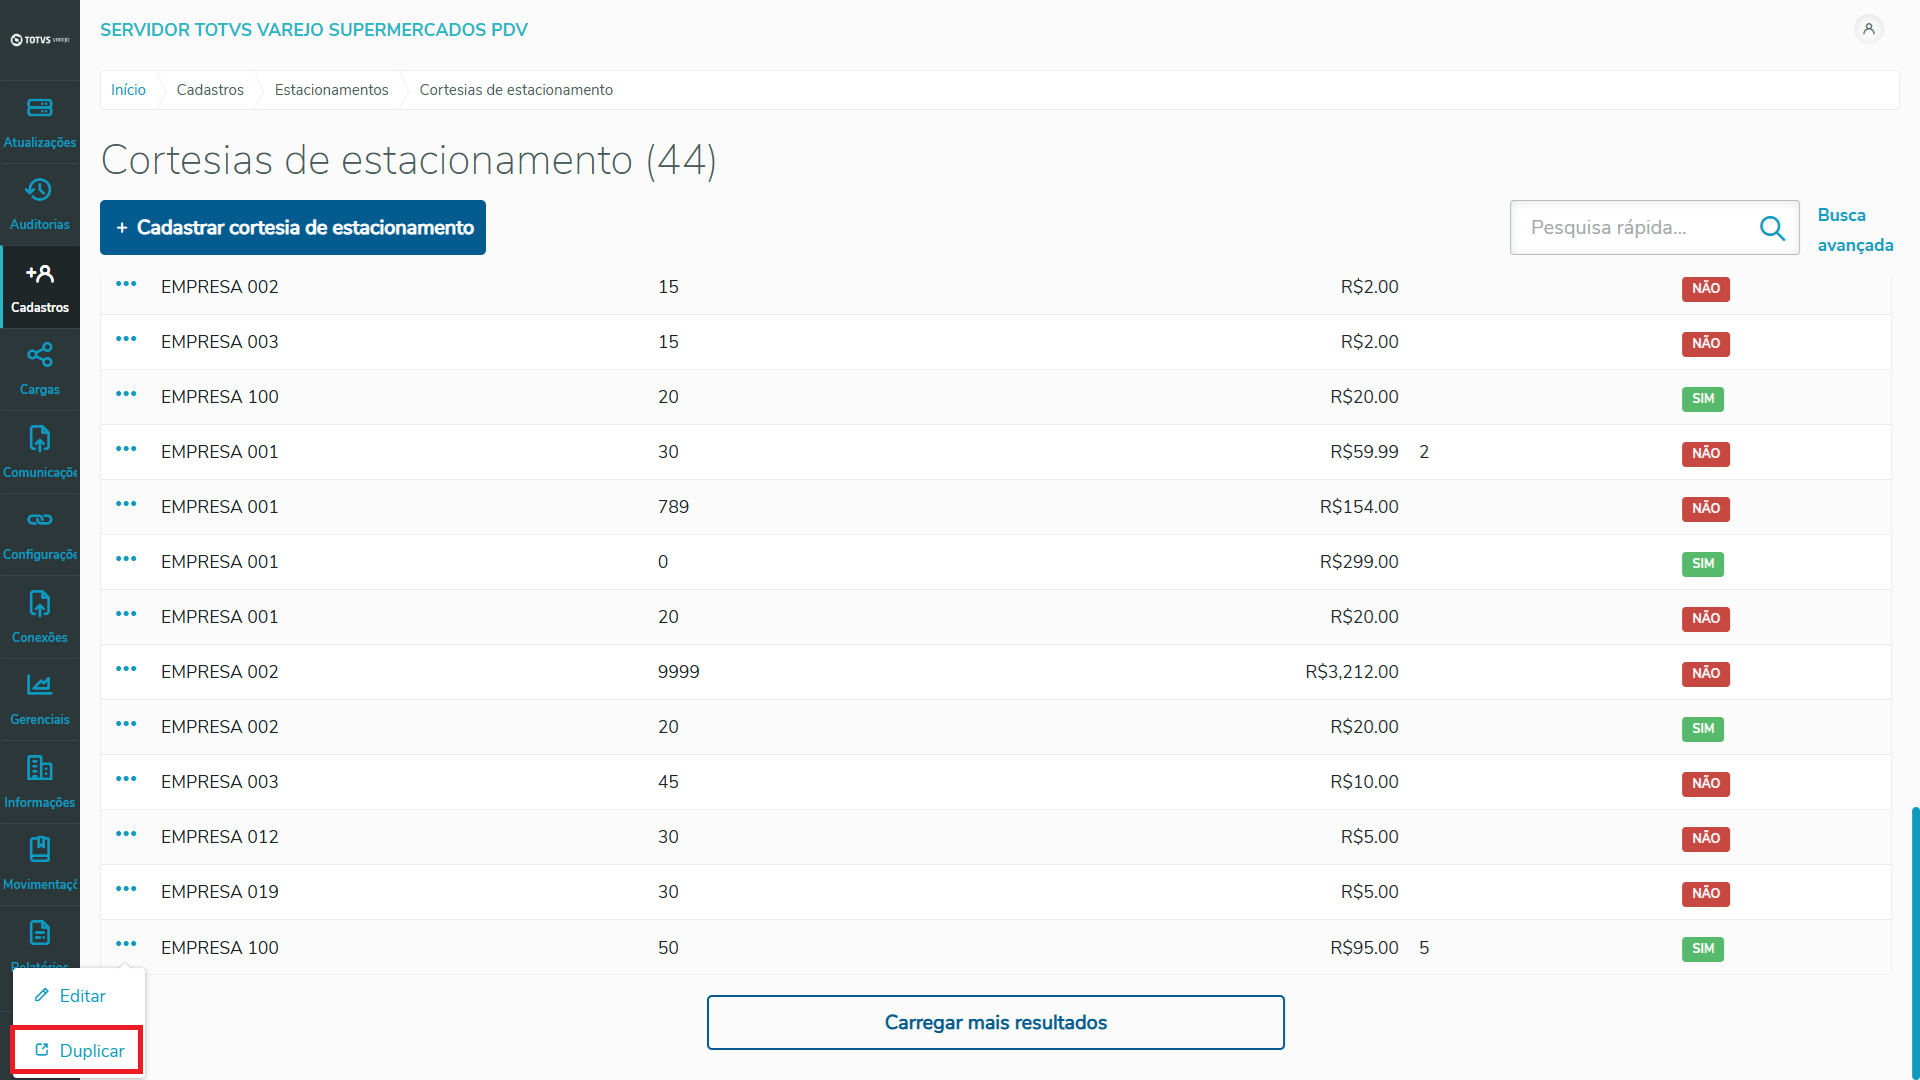Click Cadastrar cortesia de estacionamento button
Image resolution: width=1920 pixels, height=1080 pixels.
coord(293,228)
